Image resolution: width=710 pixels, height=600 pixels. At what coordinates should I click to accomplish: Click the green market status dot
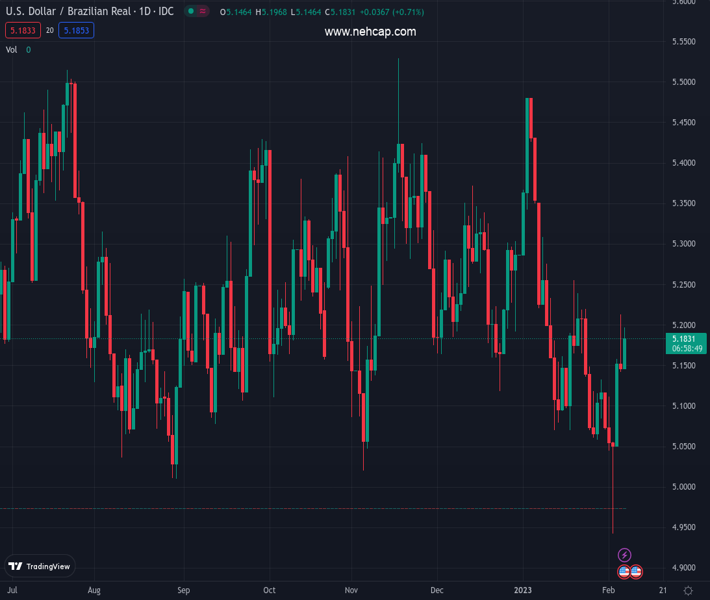coord(190,12)
